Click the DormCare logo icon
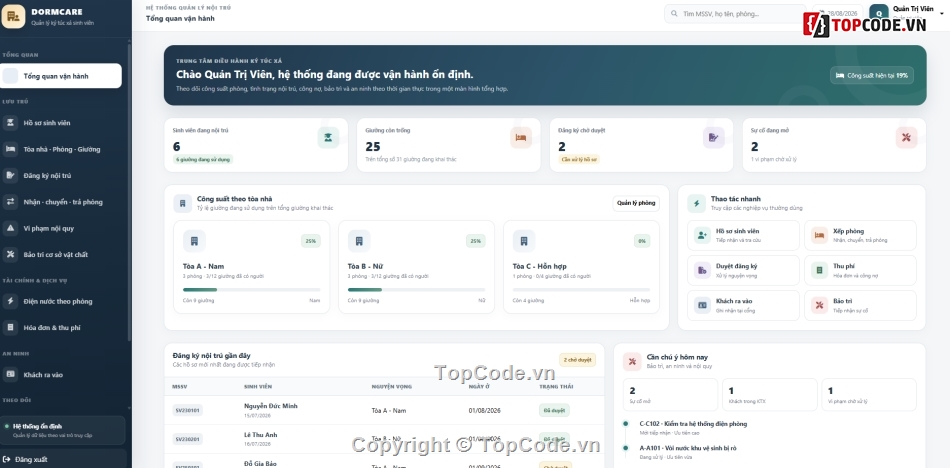Screen dimensions: 950x468 coord(13,16)
